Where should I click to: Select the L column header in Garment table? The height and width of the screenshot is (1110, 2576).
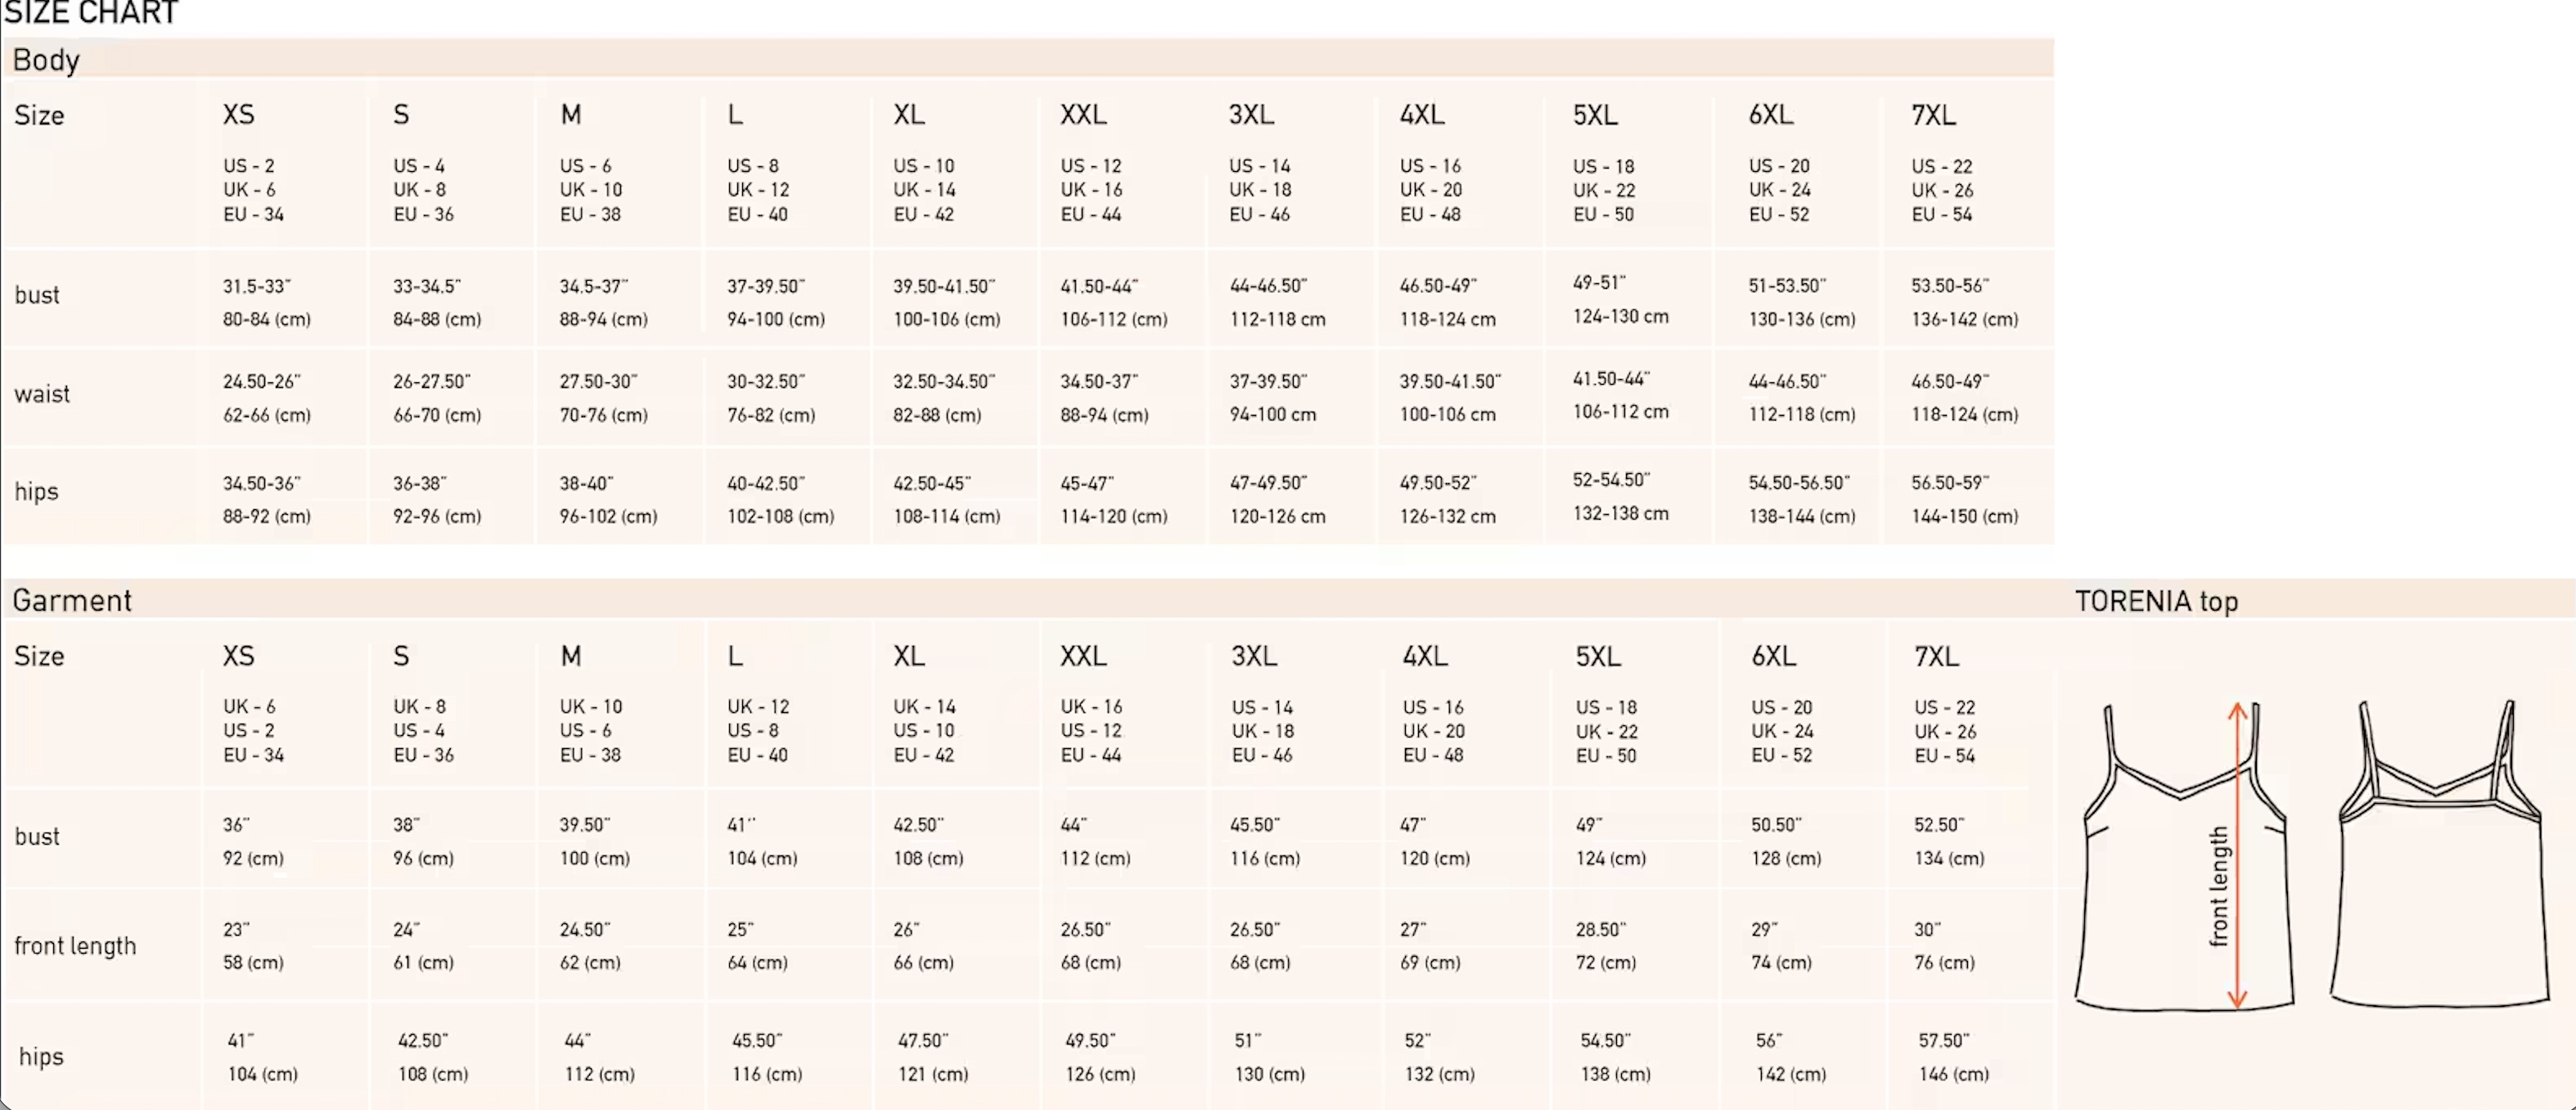point(735,656)
